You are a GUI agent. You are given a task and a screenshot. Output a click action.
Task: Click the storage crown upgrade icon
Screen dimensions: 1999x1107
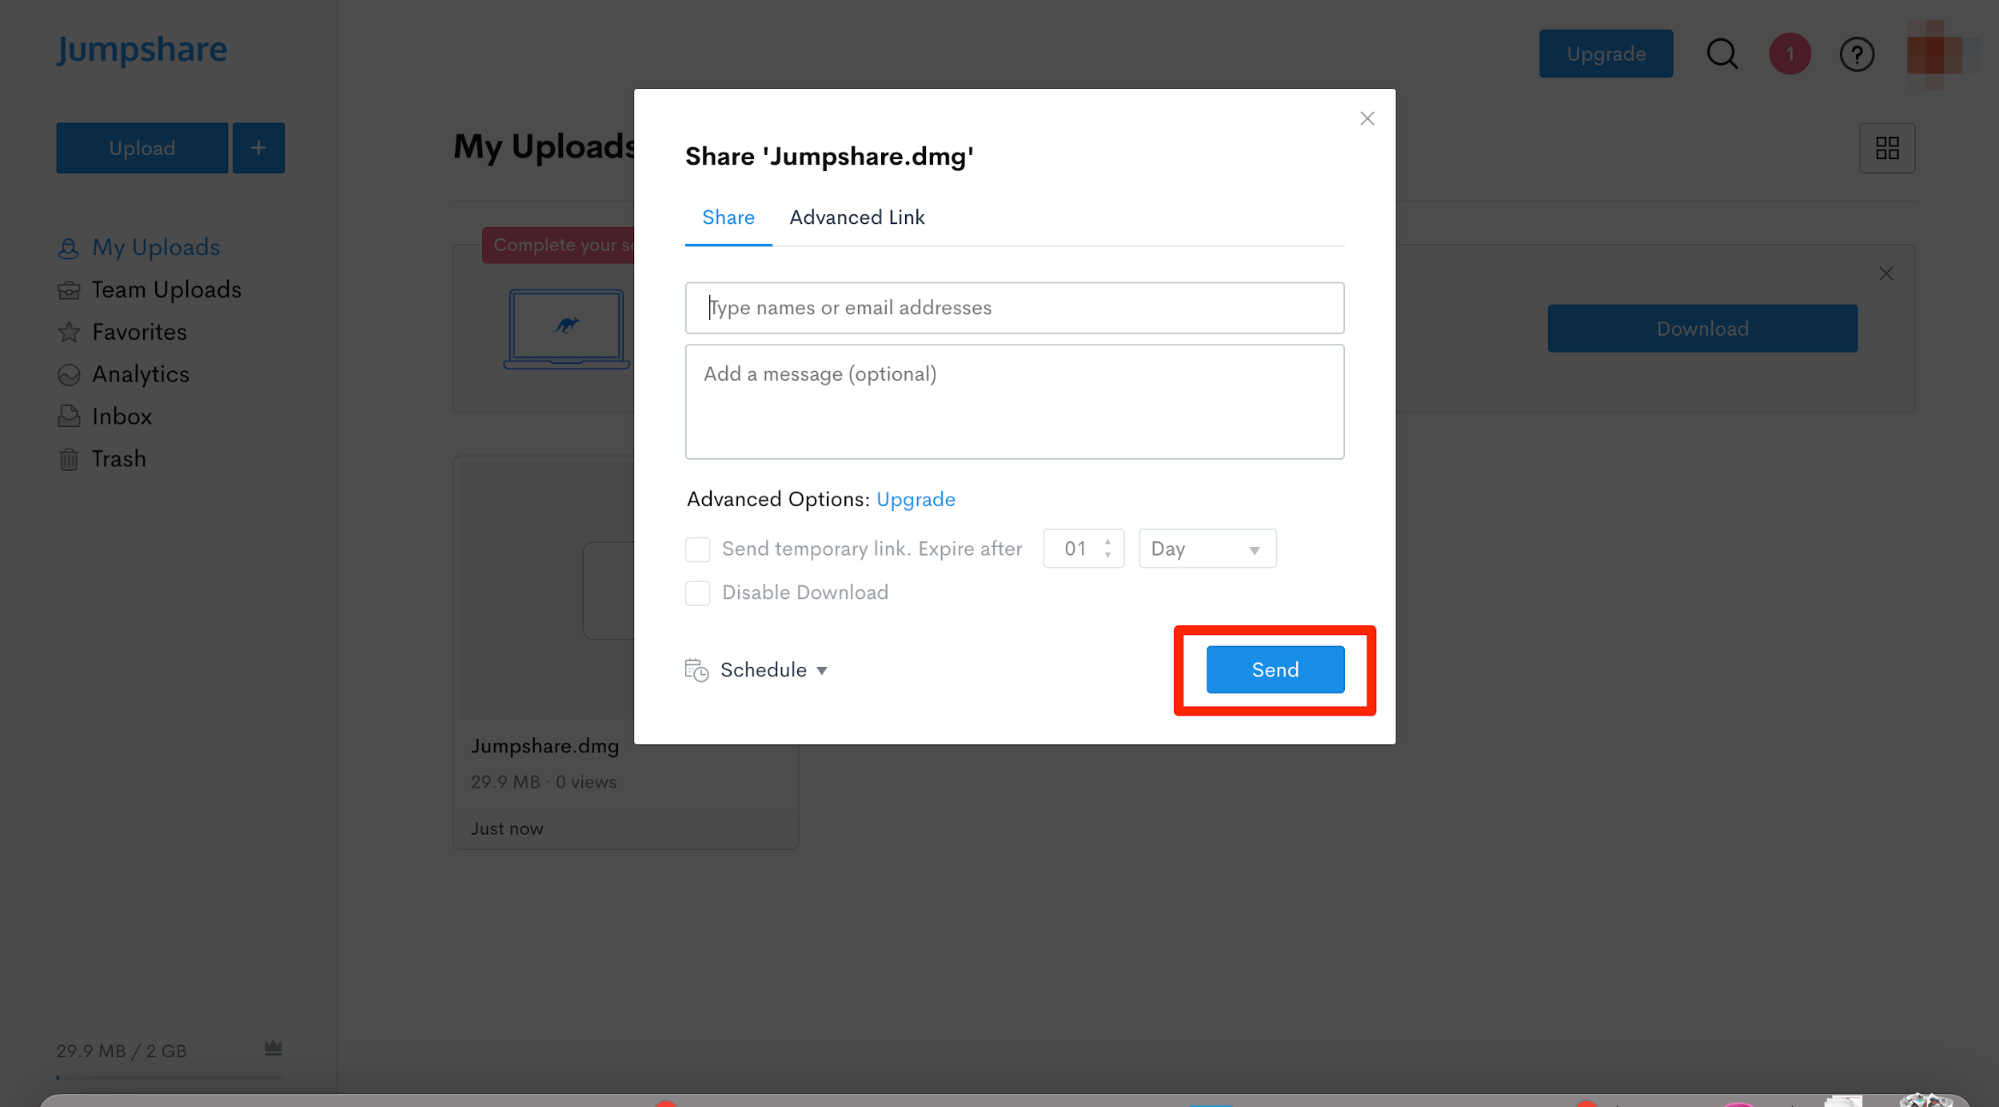point(273,1048)
